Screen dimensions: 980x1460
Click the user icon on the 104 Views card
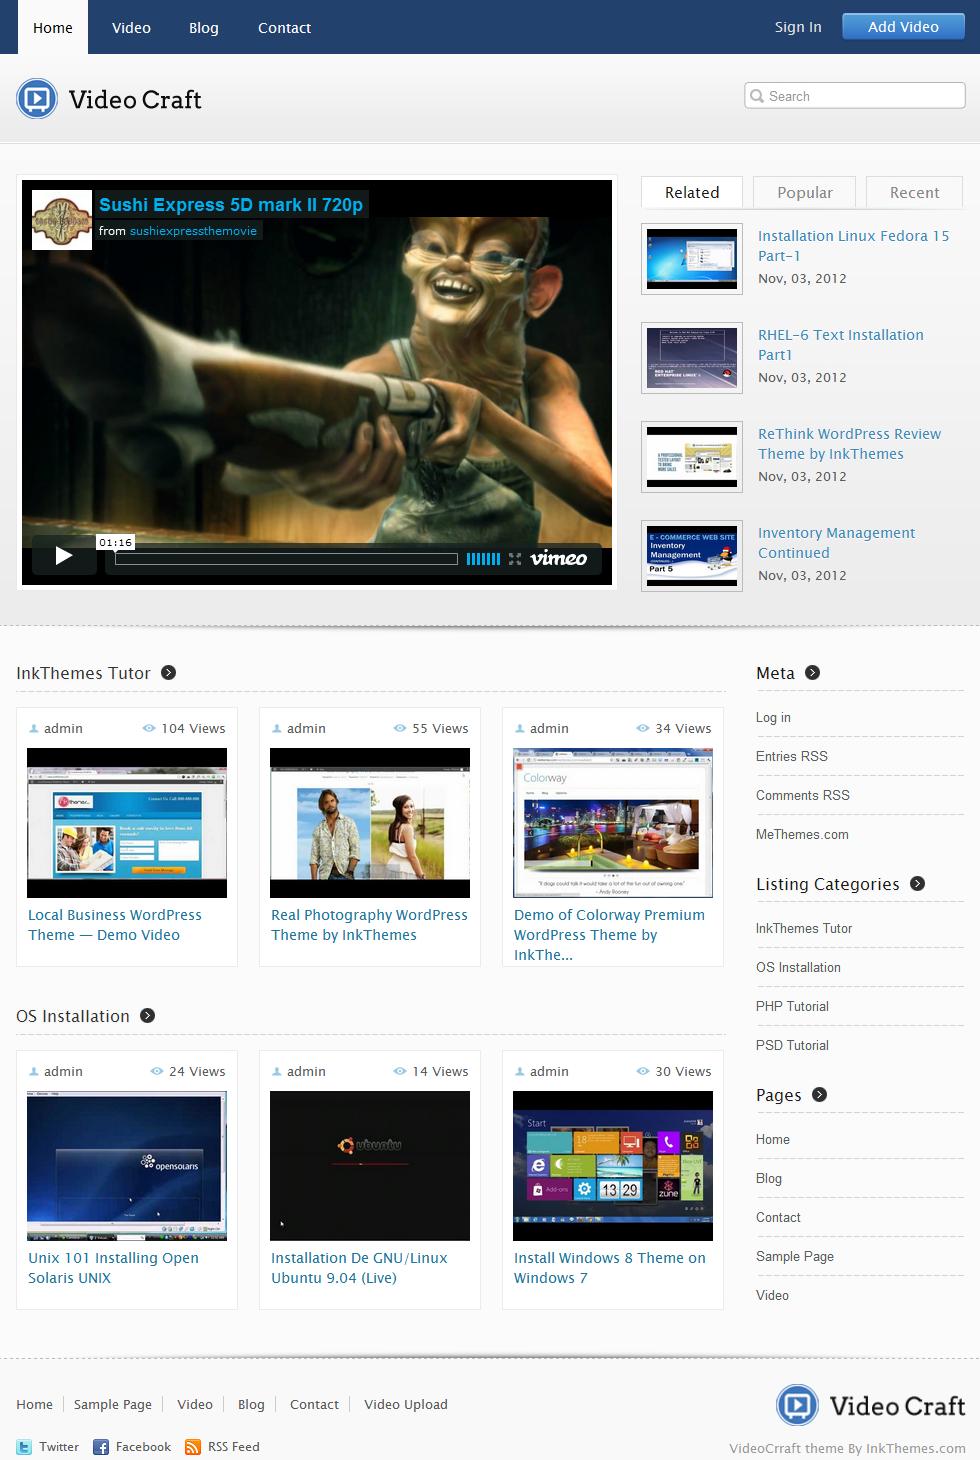pyautogui.click(x=34, y=729)
